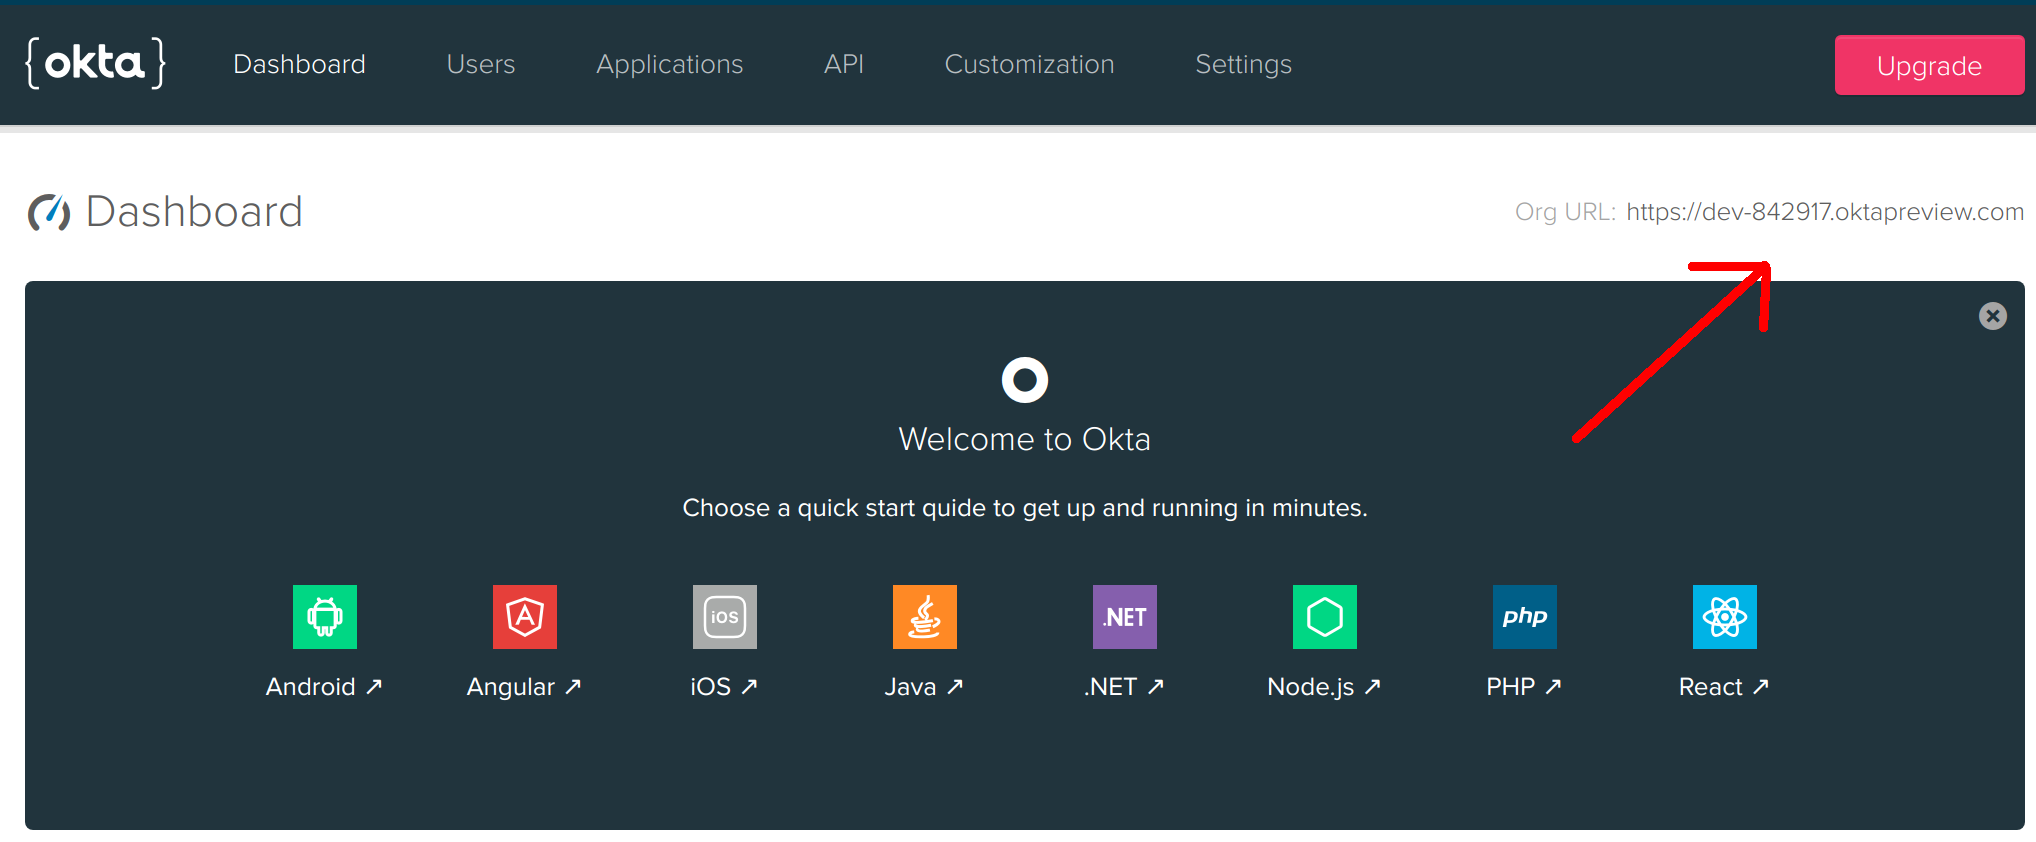This screenshot has height=842, width=2036.
Task: Select the iOS guide icon
Action: tap(724, 617)
